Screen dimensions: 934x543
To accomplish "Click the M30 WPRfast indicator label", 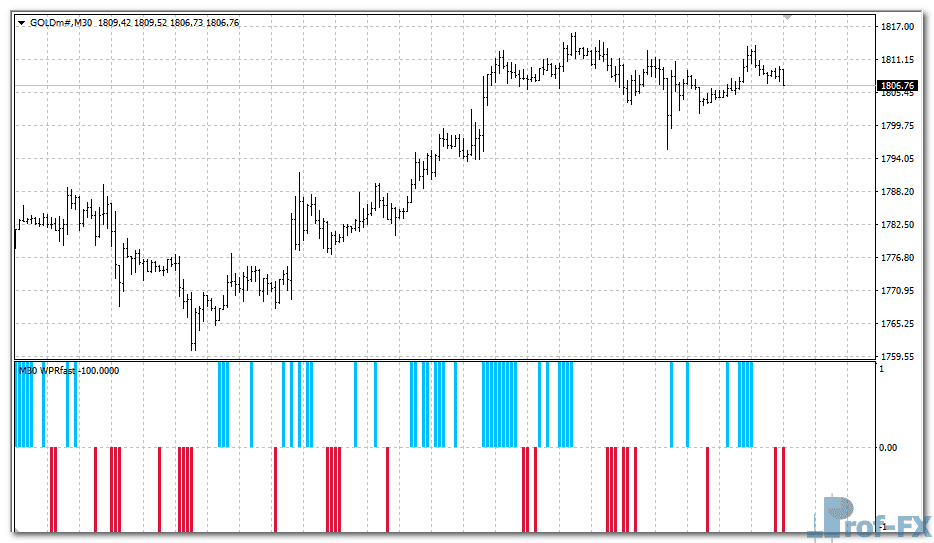I will coord(68,371).
